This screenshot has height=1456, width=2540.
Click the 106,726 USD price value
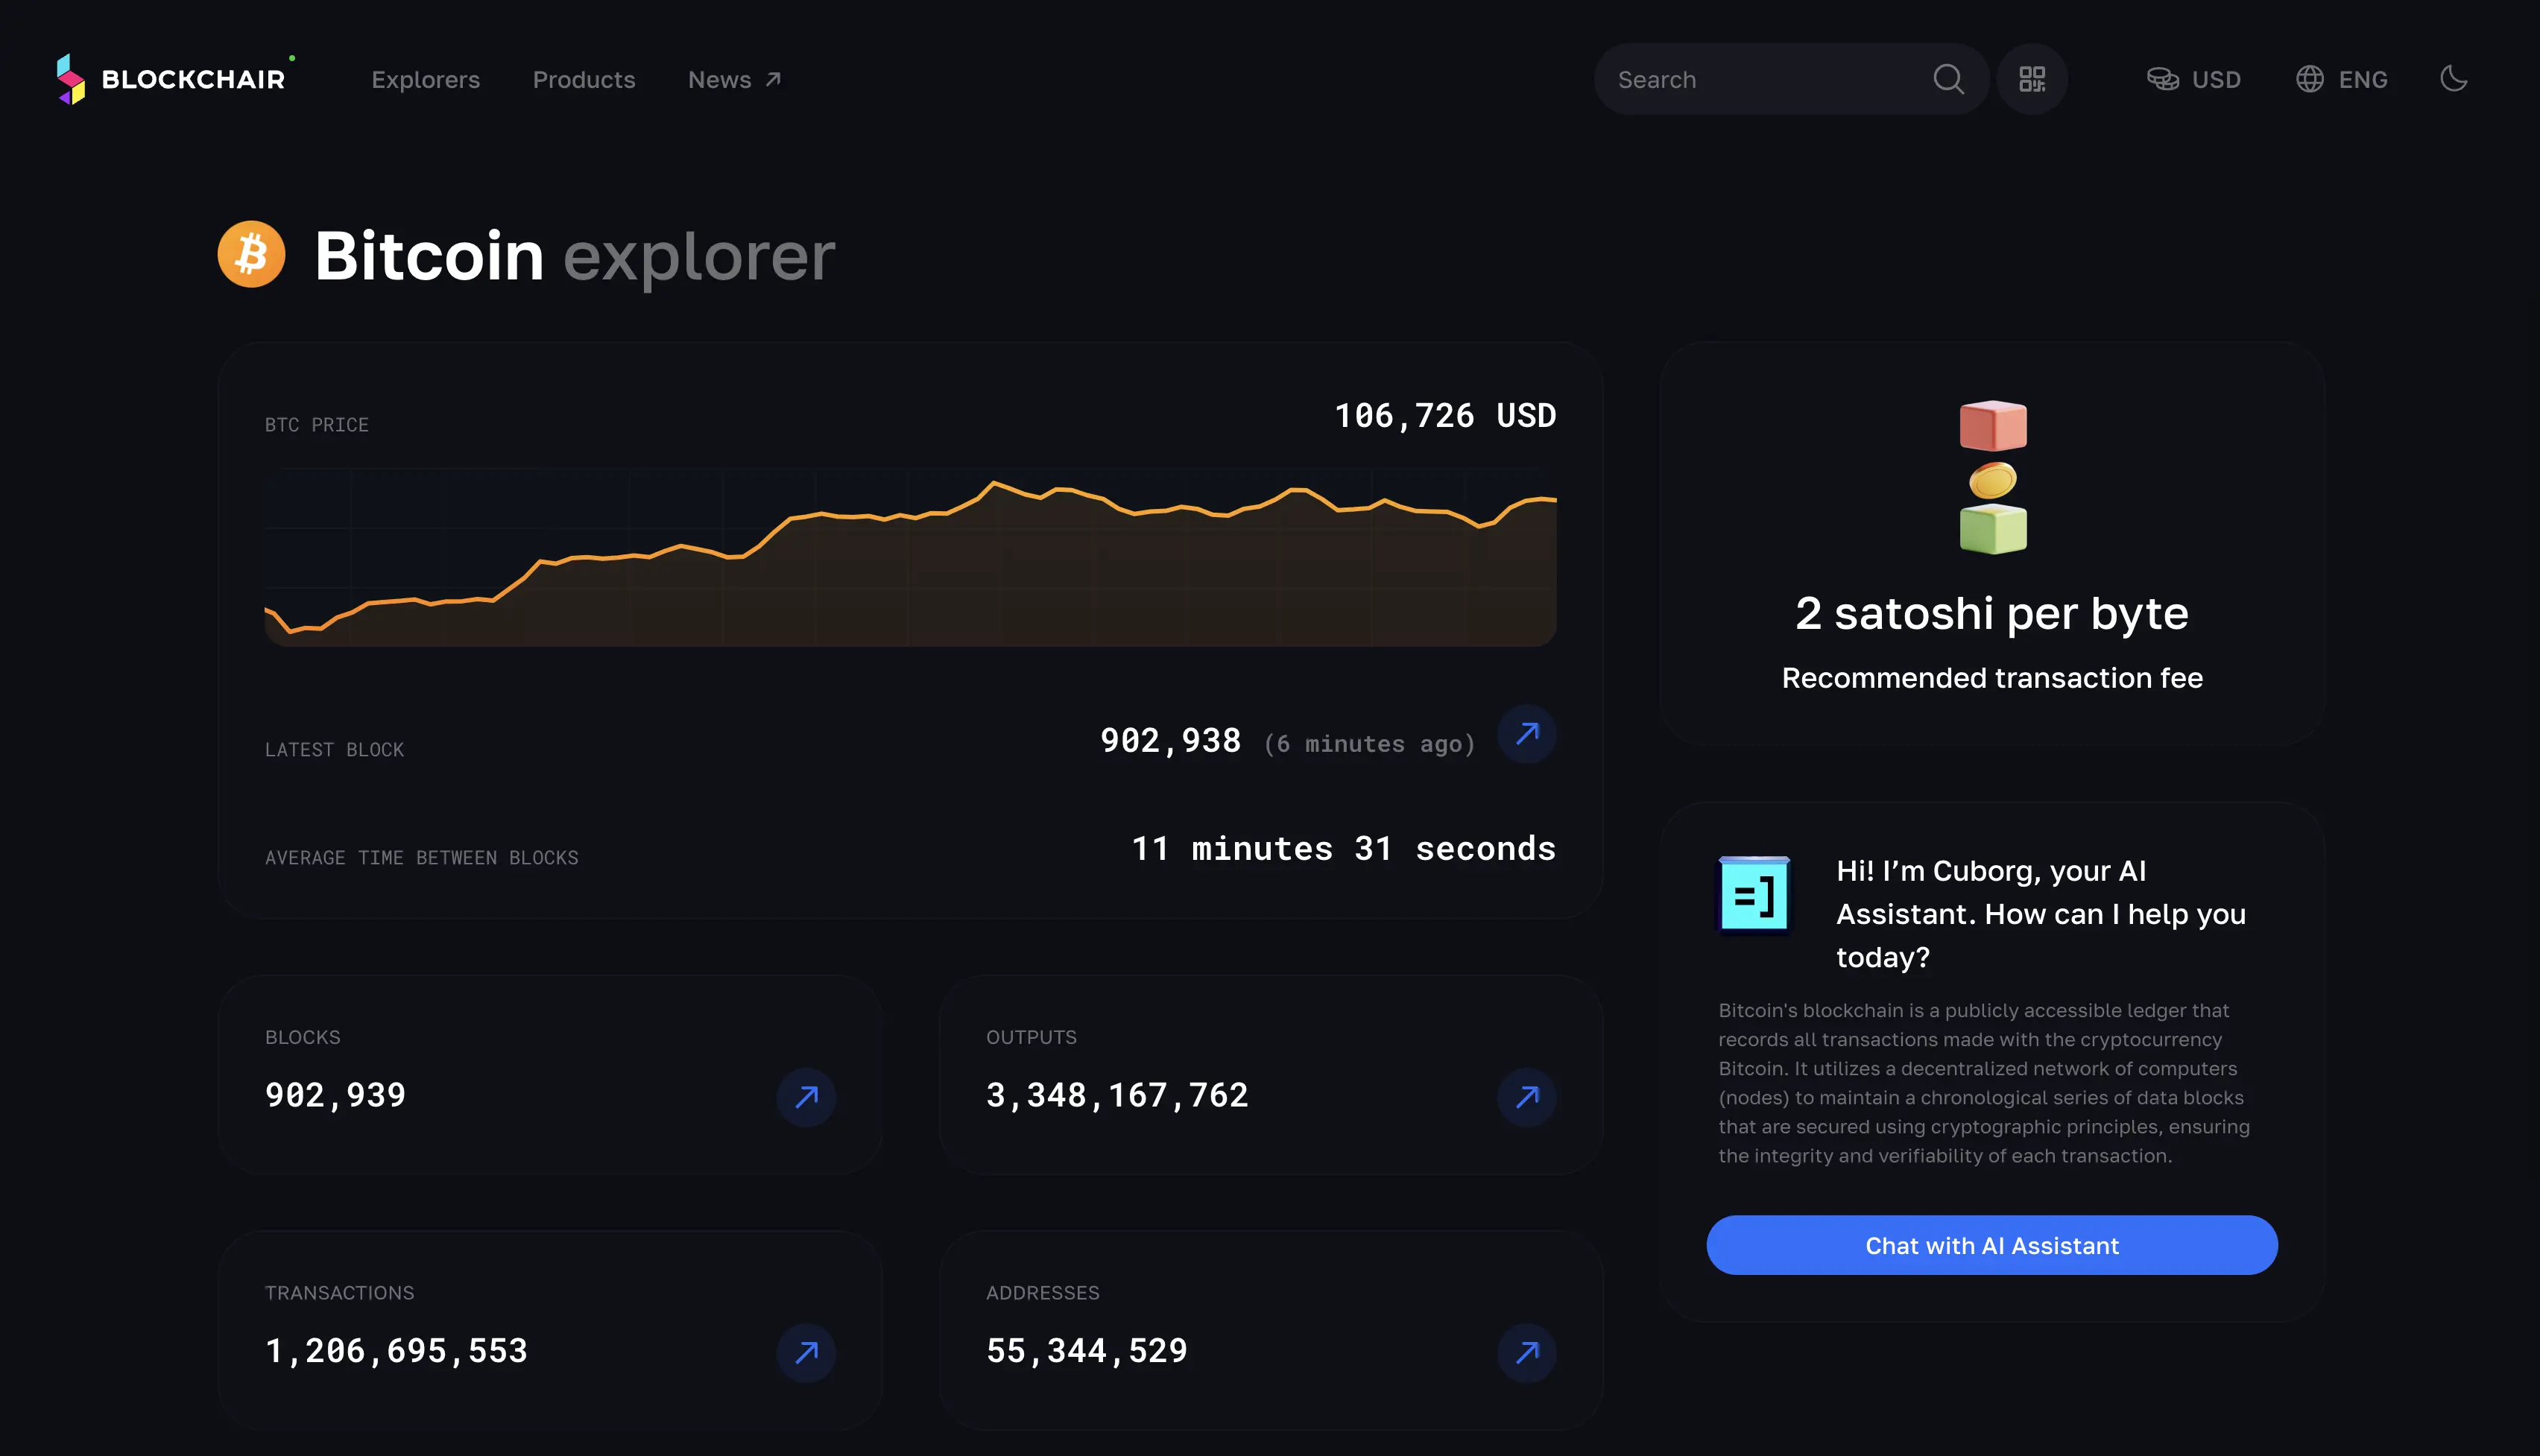click(x=1445, y=416)
